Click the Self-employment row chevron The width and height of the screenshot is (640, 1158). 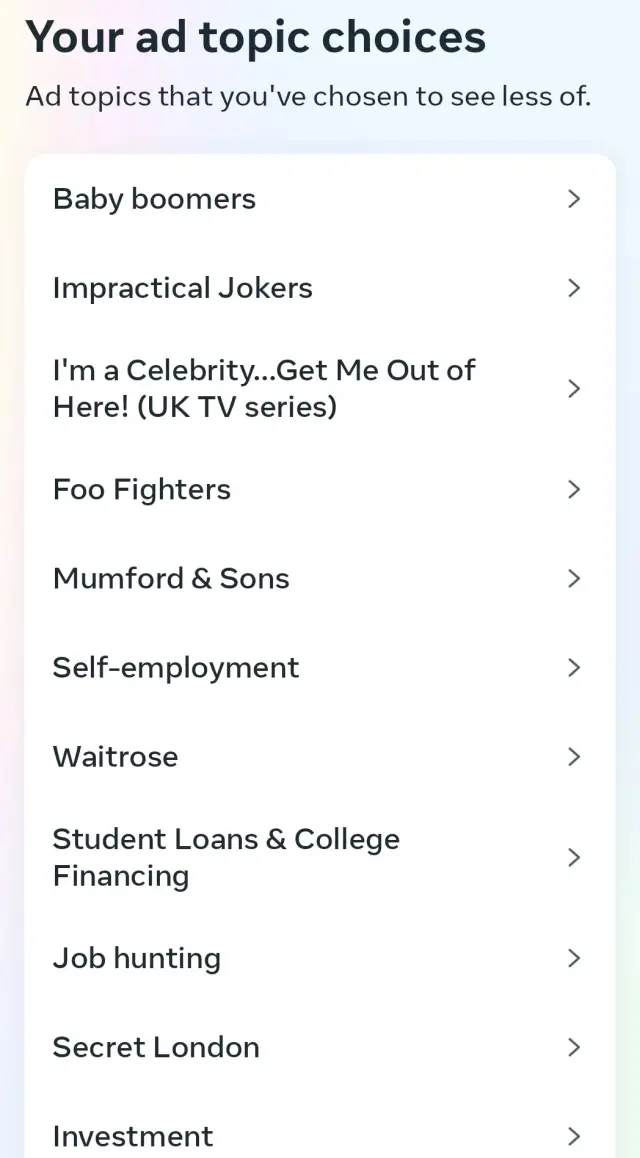point(574,667)
